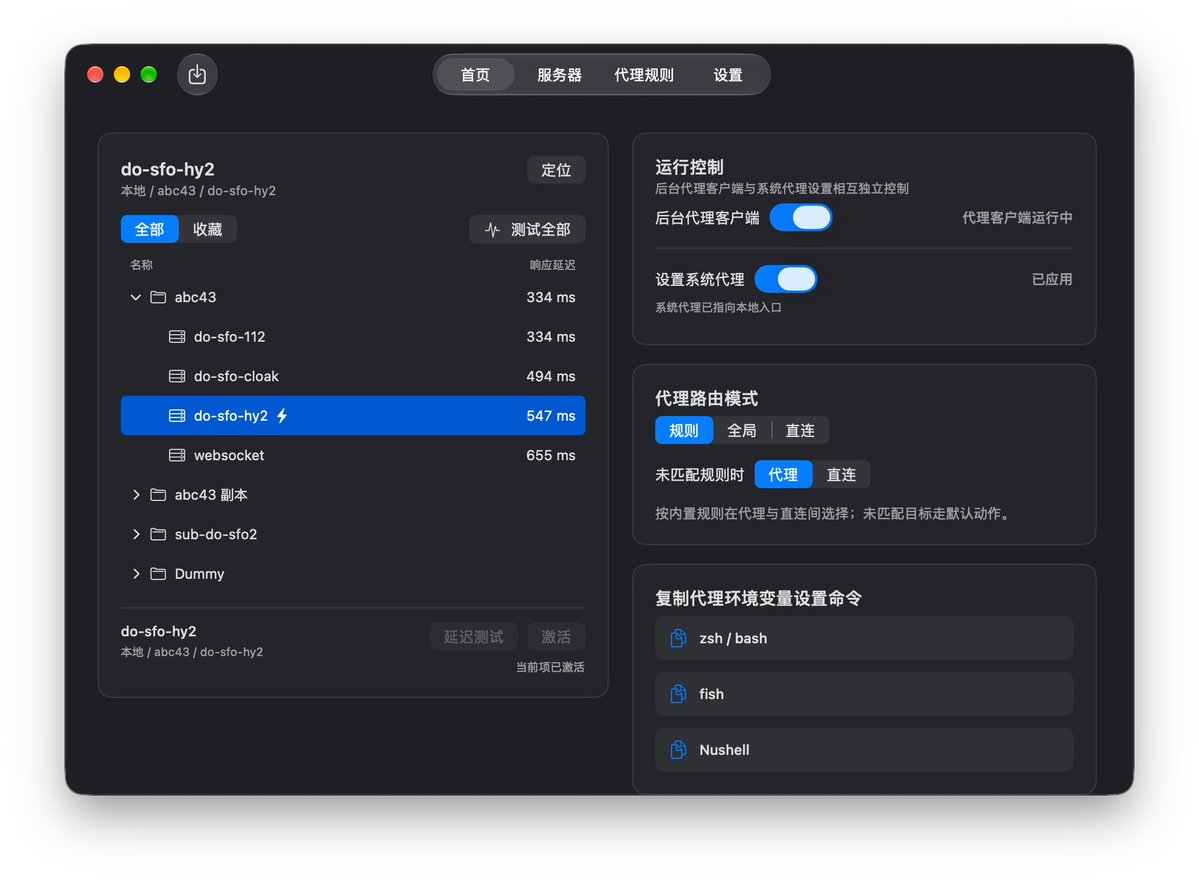Click the pulse icon in 测试全部 button
Viewport: 1199px width, 881px height.
pyautogui.click(x=492, y=229)
